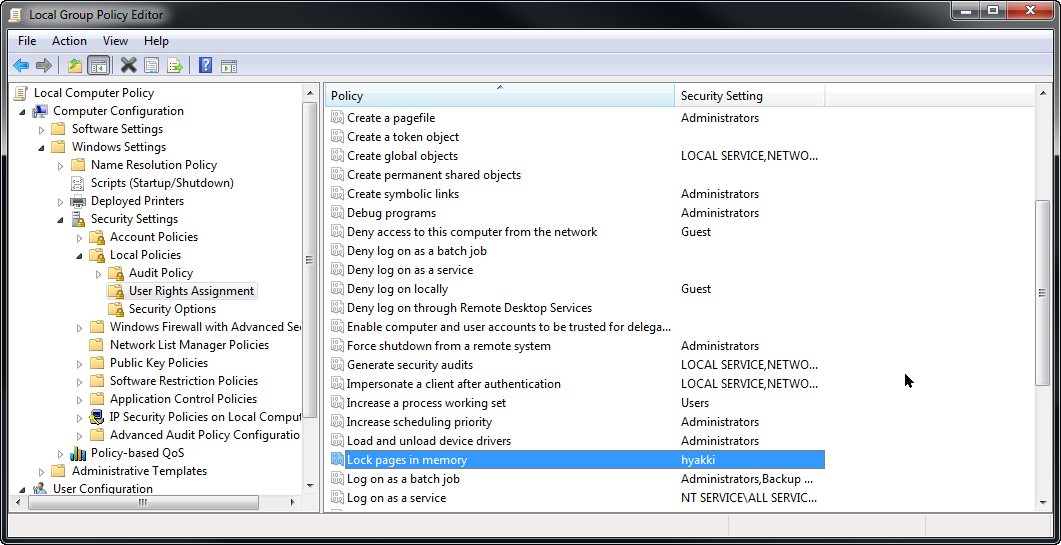Click the blue Help toolbar icon
This screenshot has height=545, width=1061.
[x=205, y=66]
